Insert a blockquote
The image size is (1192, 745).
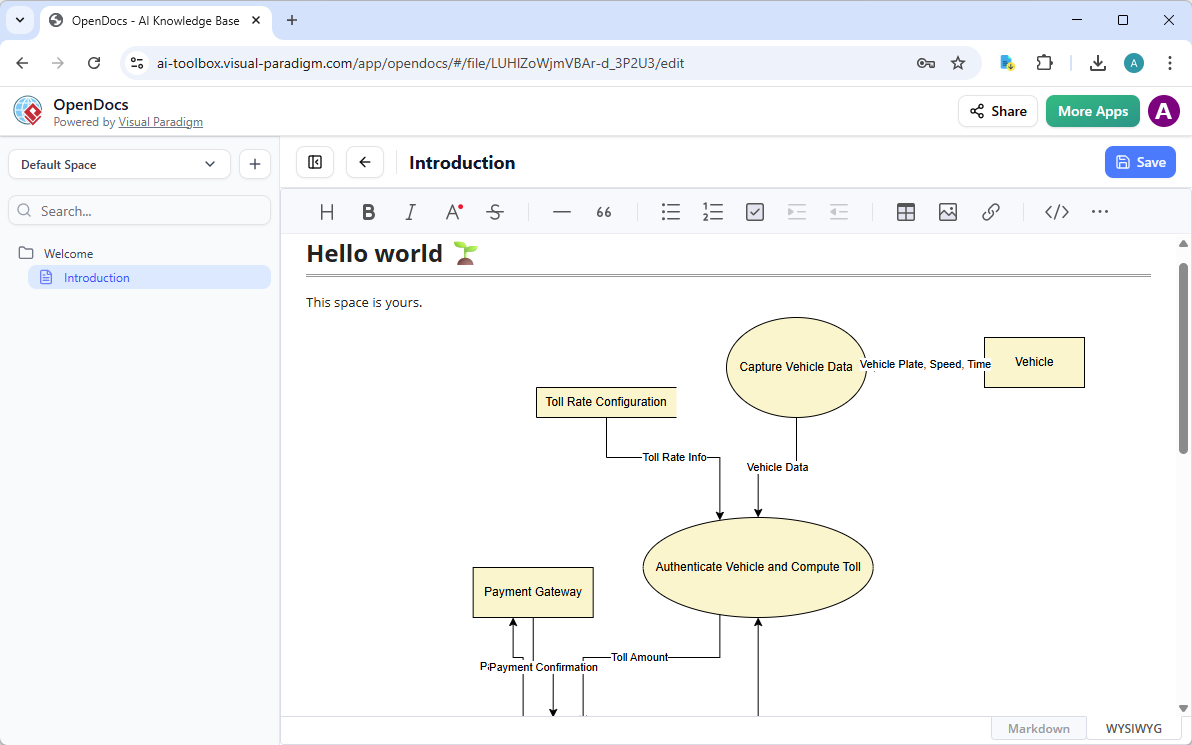(x=603, y=211)
